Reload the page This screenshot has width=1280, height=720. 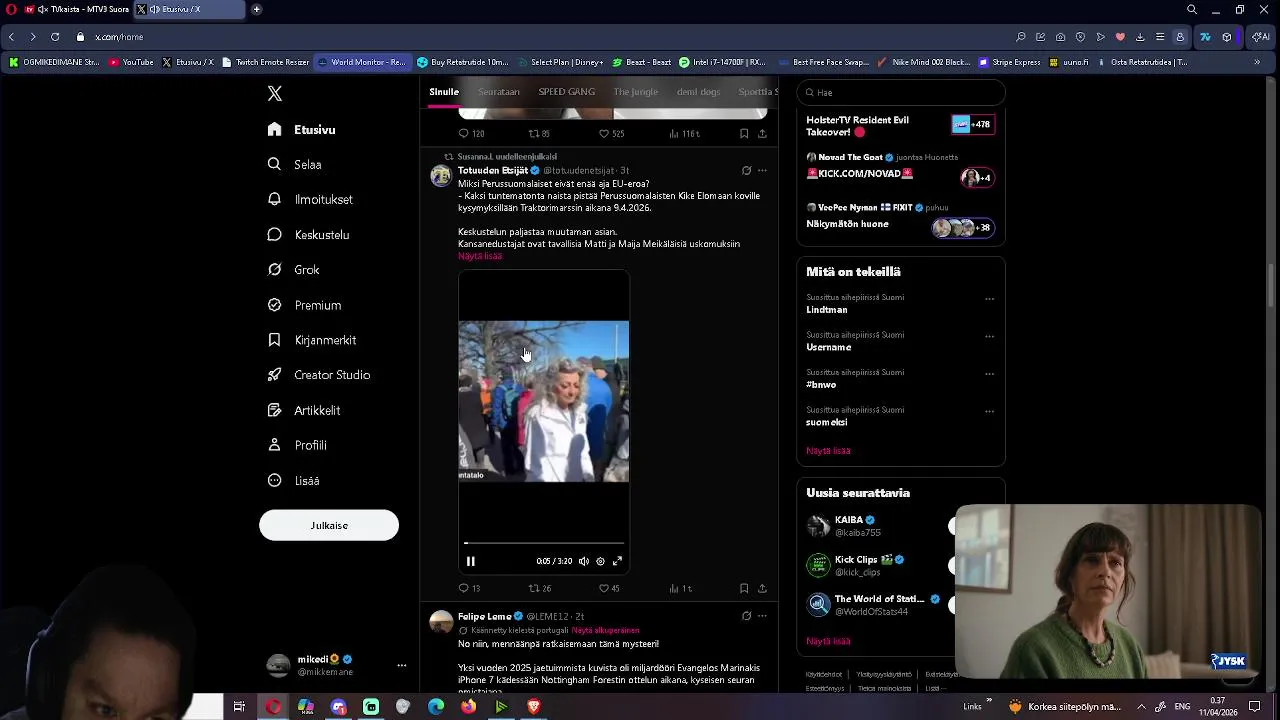click(x=55, y=37)
